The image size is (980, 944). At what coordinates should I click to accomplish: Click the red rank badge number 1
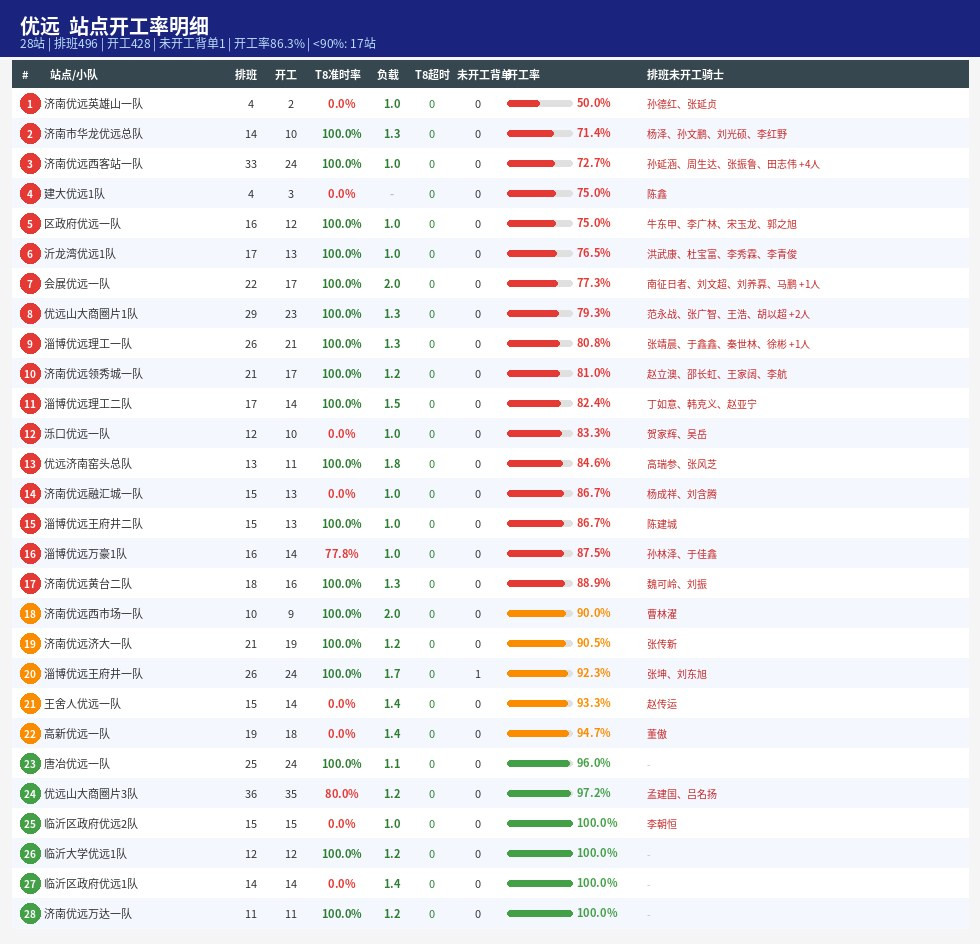coord(29,104)
